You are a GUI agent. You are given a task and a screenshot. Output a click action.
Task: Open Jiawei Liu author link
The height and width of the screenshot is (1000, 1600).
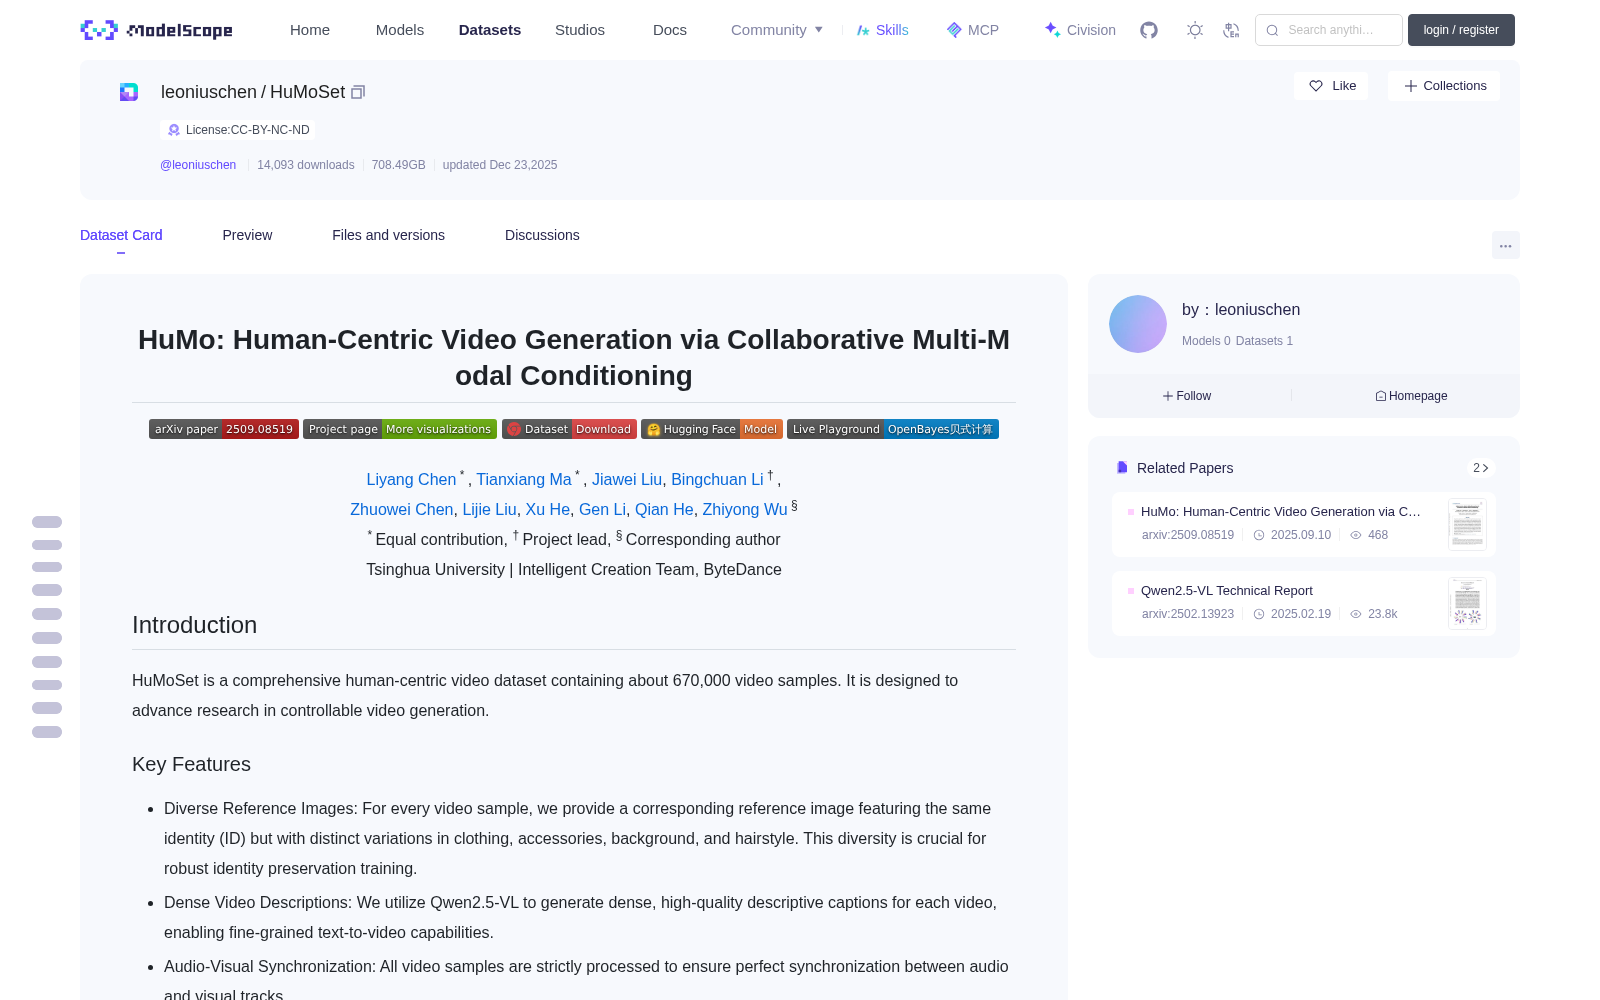coord(627,480)
